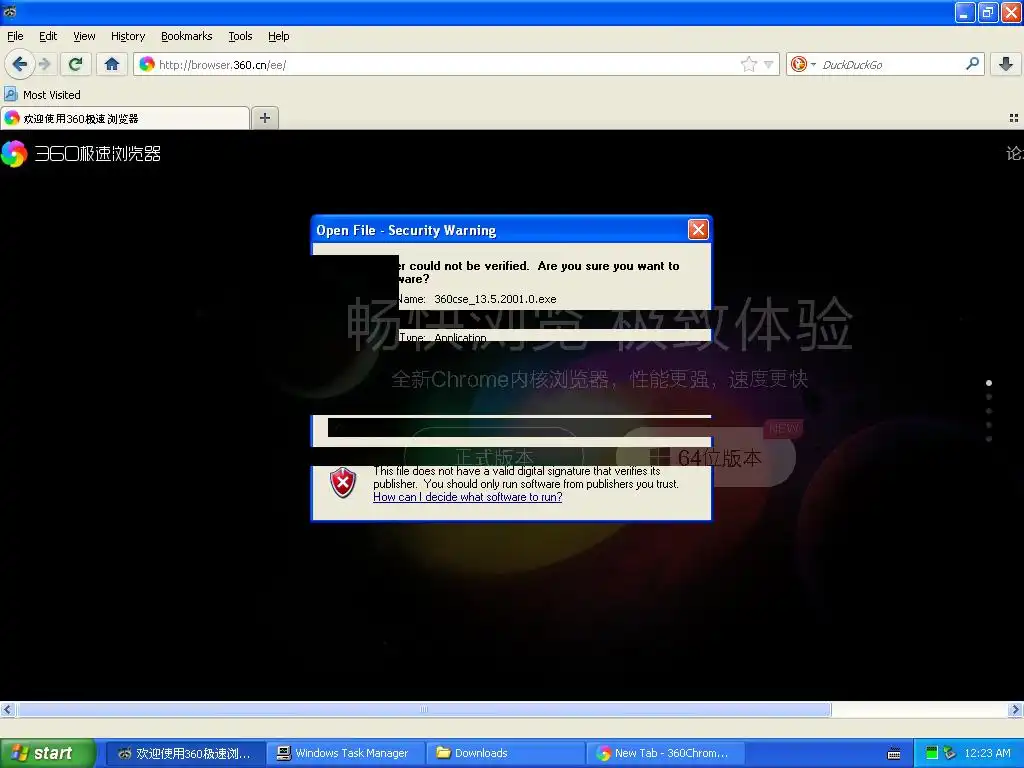Reload the current page

click(76, 64)
